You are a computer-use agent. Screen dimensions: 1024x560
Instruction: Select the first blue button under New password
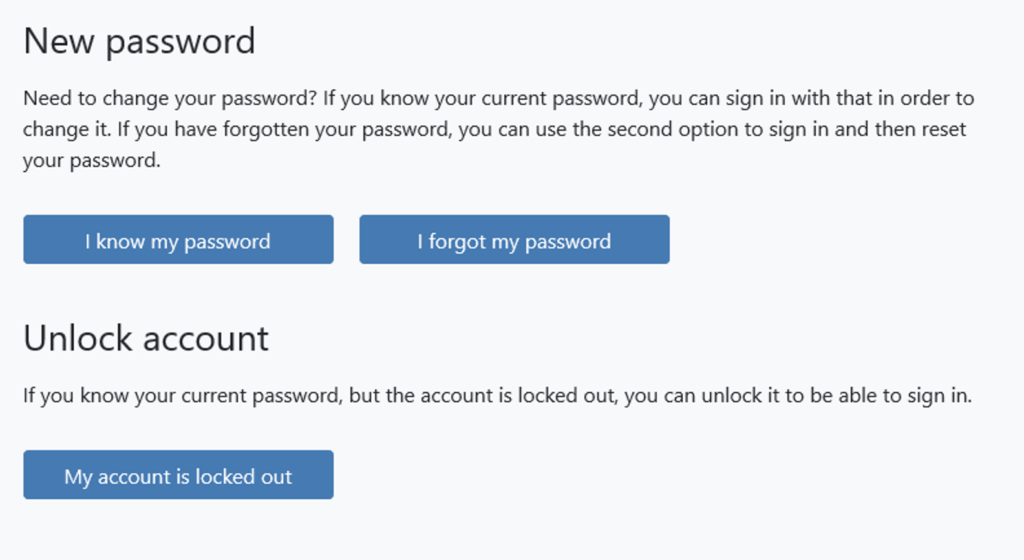click(x=178, y=240)
